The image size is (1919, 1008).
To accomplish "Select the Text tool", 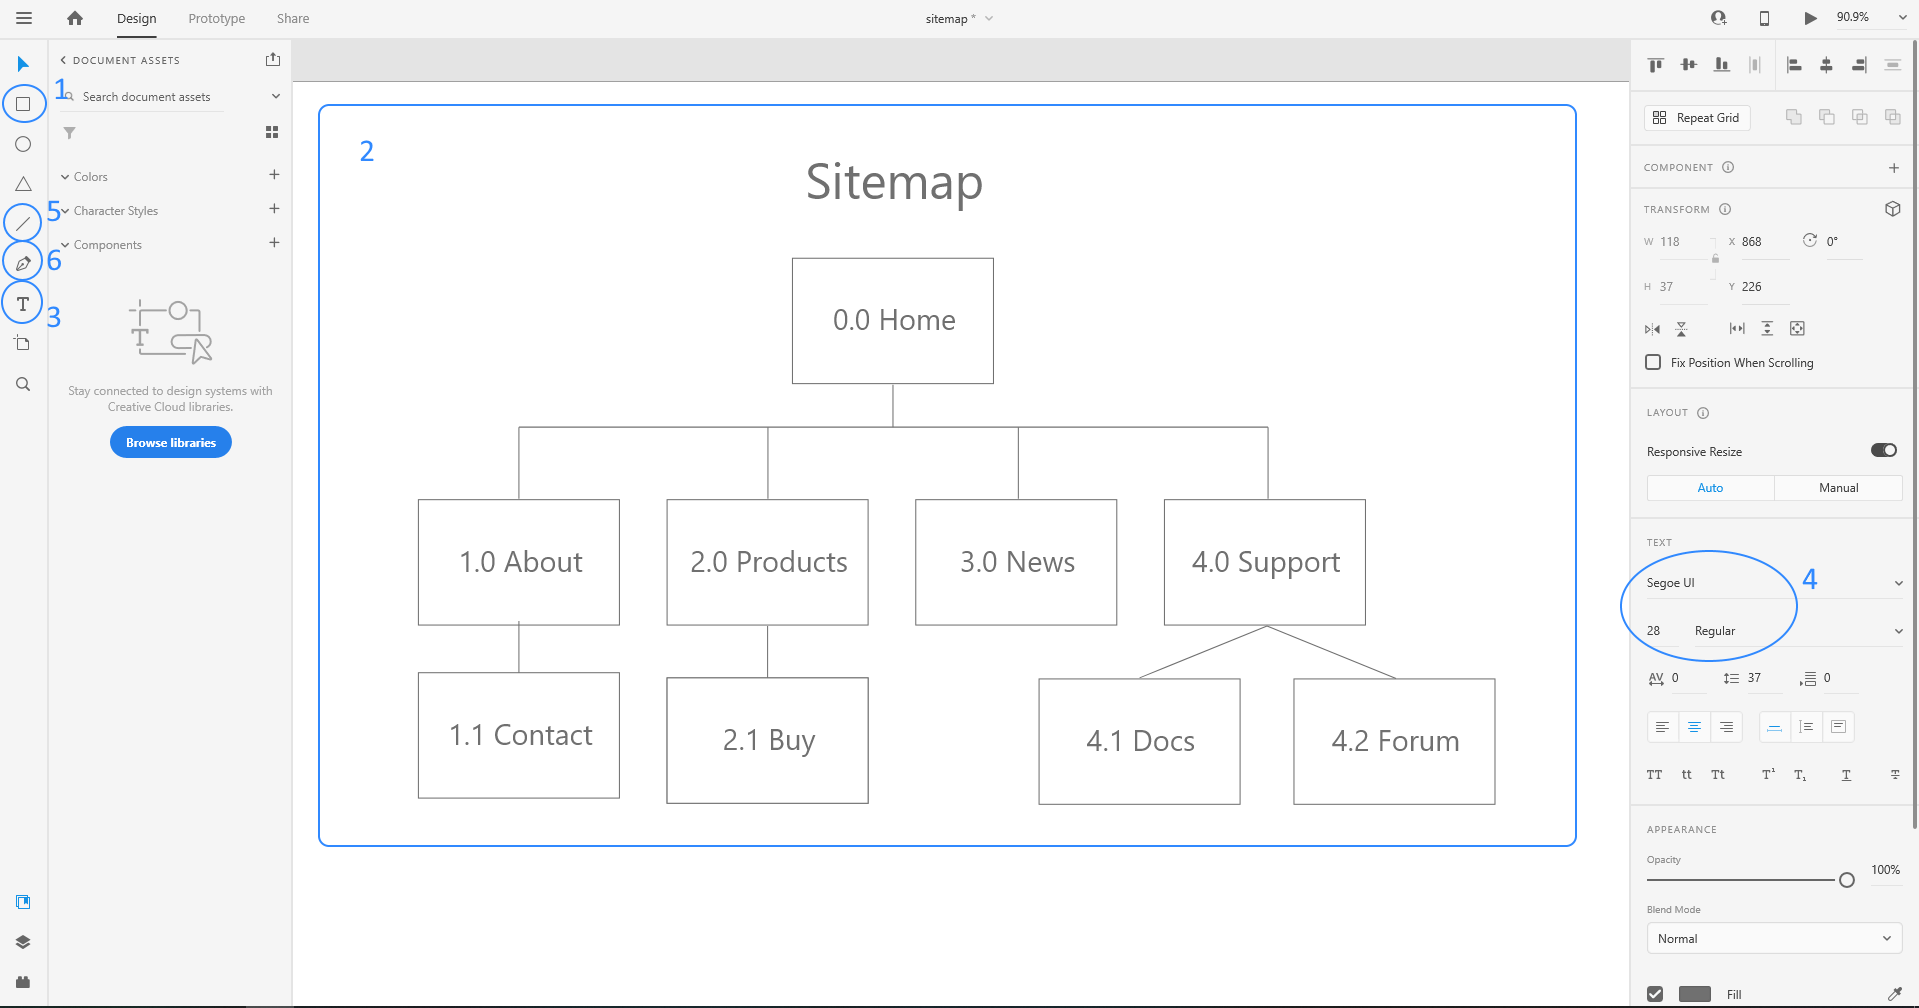I will click(x=23, y=303).
